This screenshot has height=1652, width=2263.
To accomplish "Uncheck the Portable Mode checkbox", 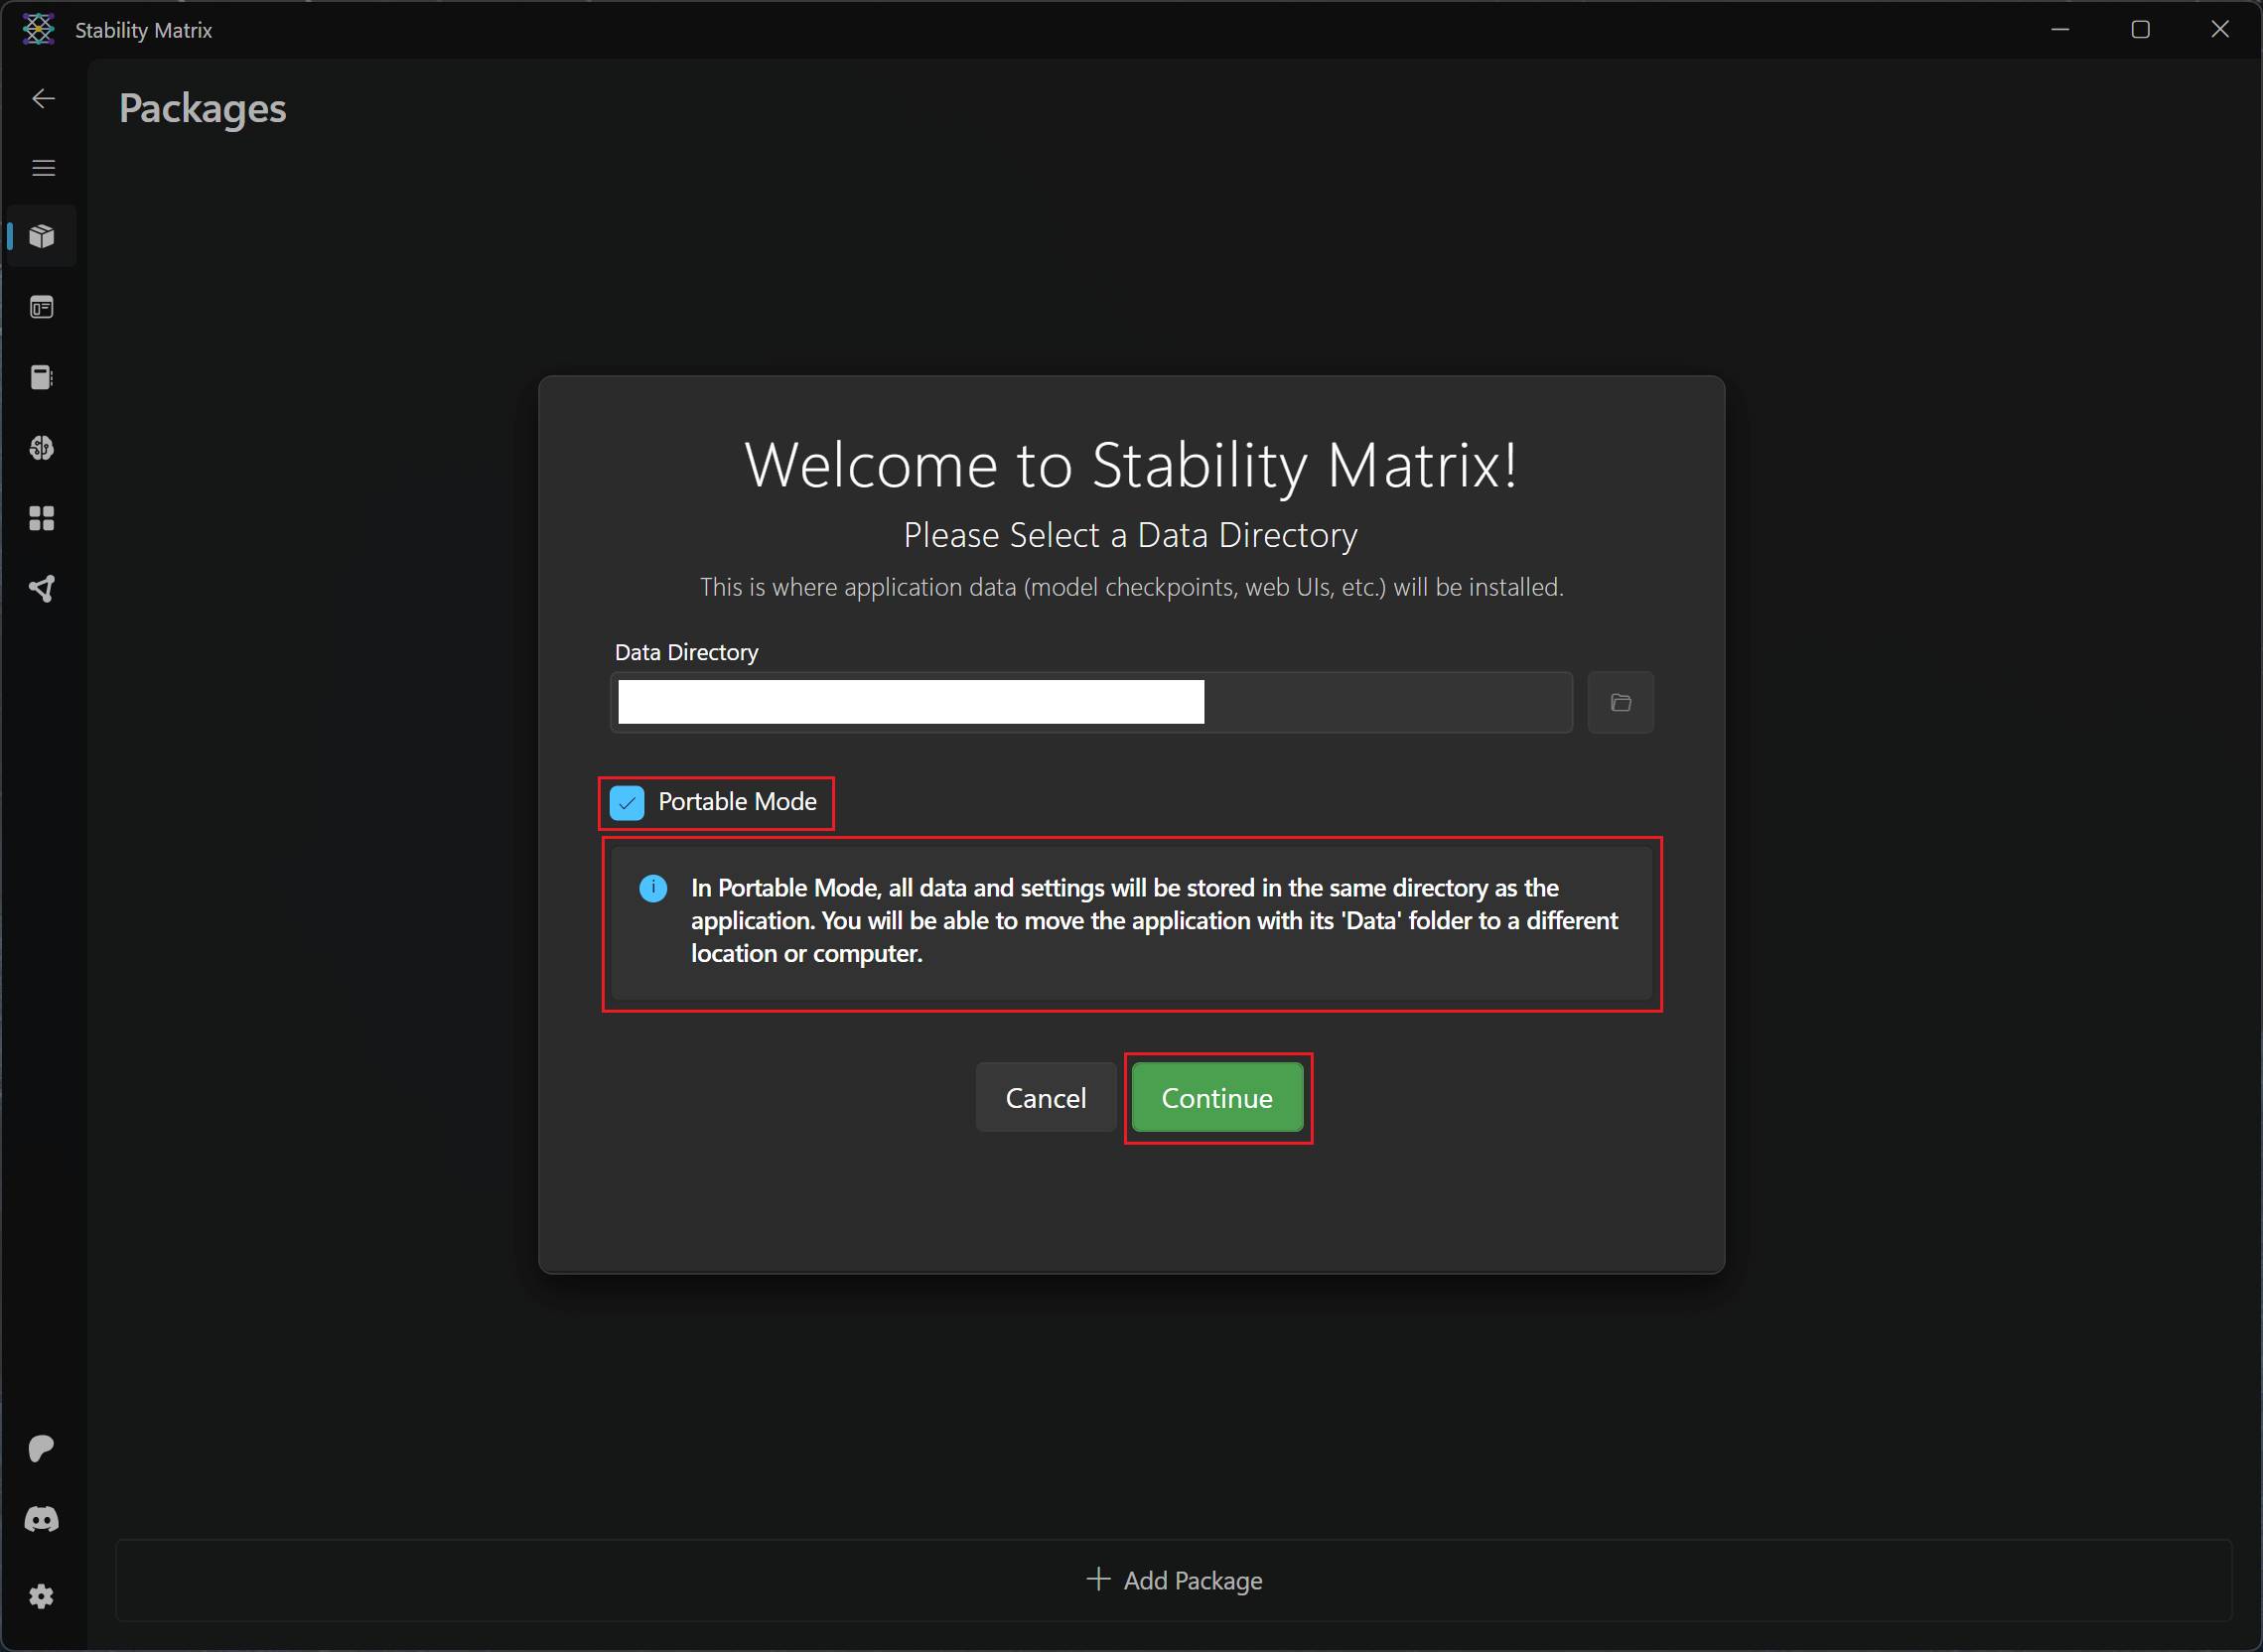I will (627, 802).
